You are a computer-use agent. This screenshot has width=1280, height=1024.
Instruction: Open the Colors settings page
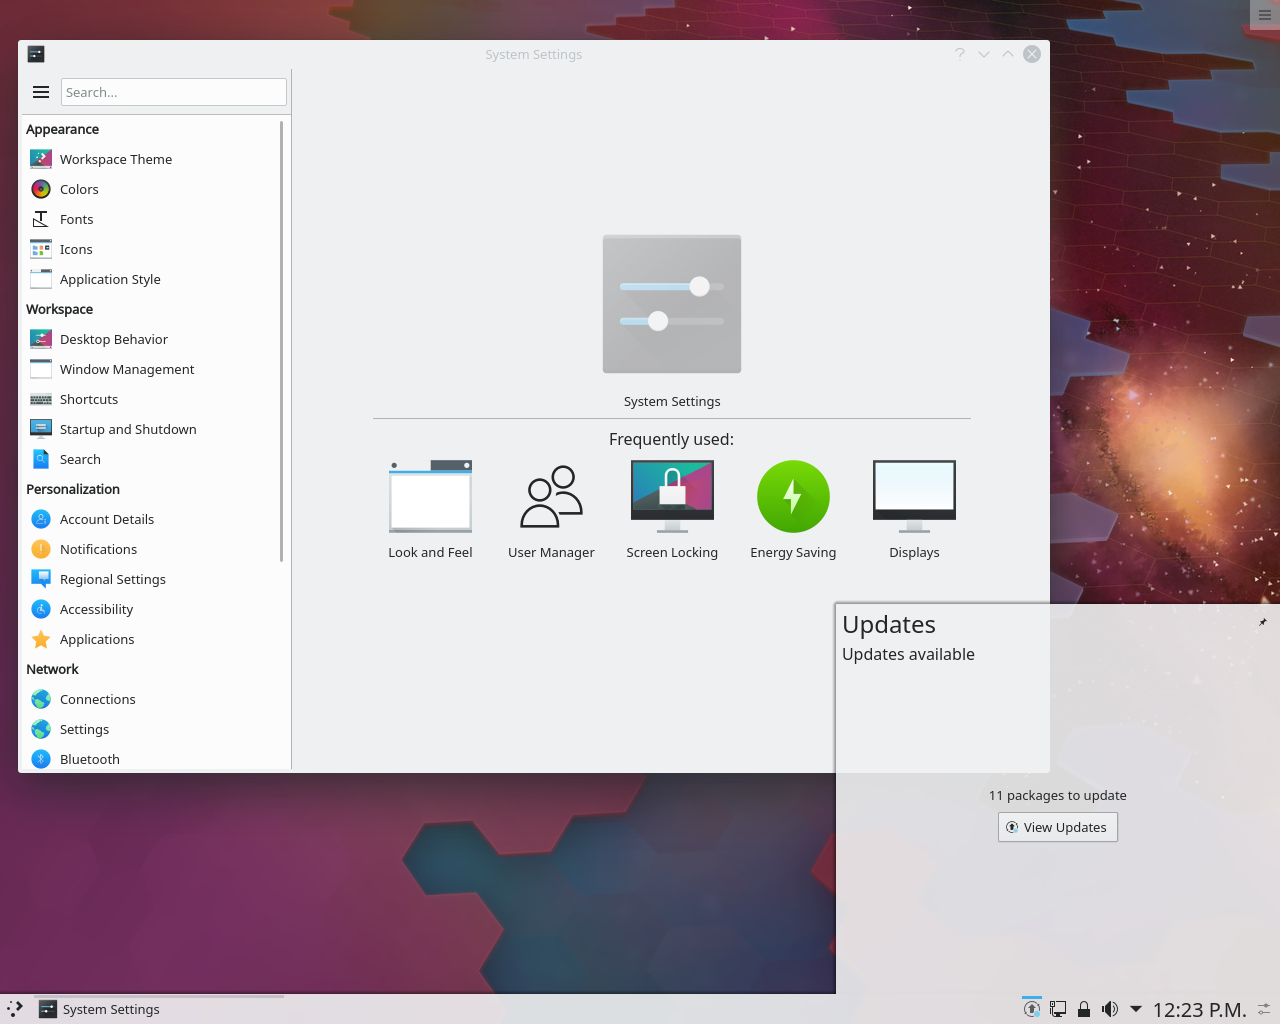click(80, 188)
